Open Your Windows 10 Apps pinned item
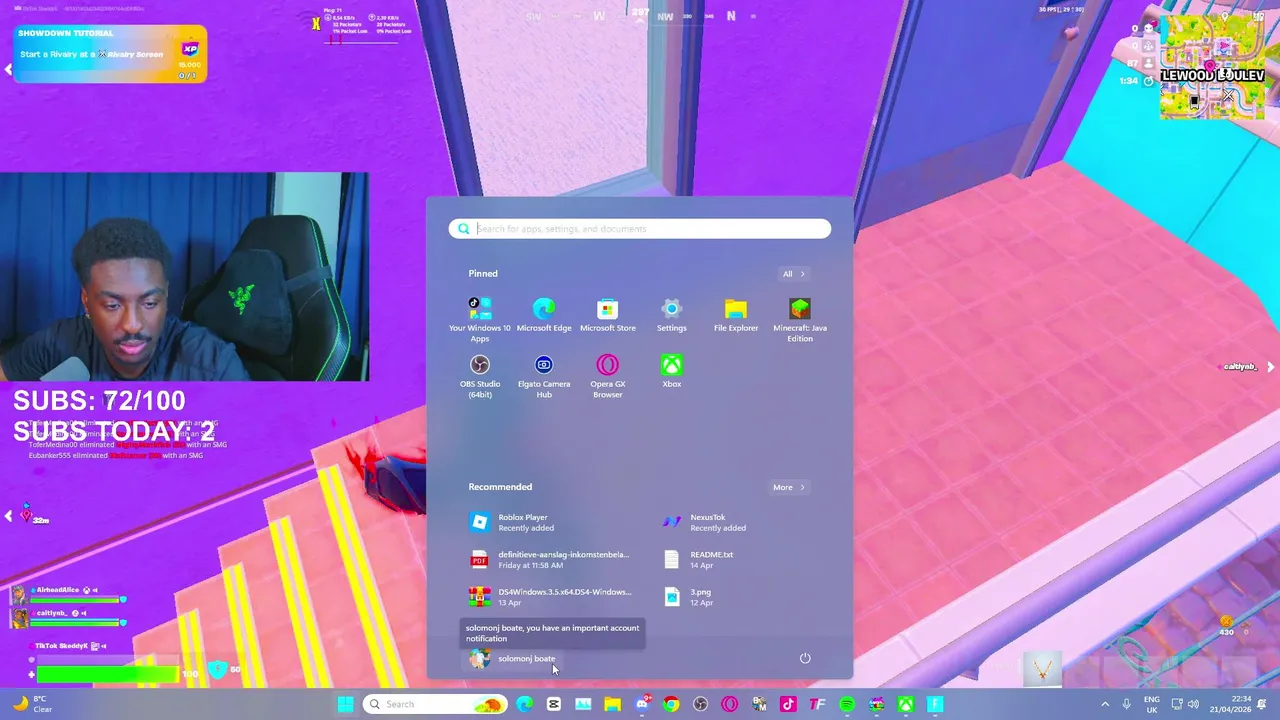The width and height of the screenshot is (1280, 720). pos(480,320)
